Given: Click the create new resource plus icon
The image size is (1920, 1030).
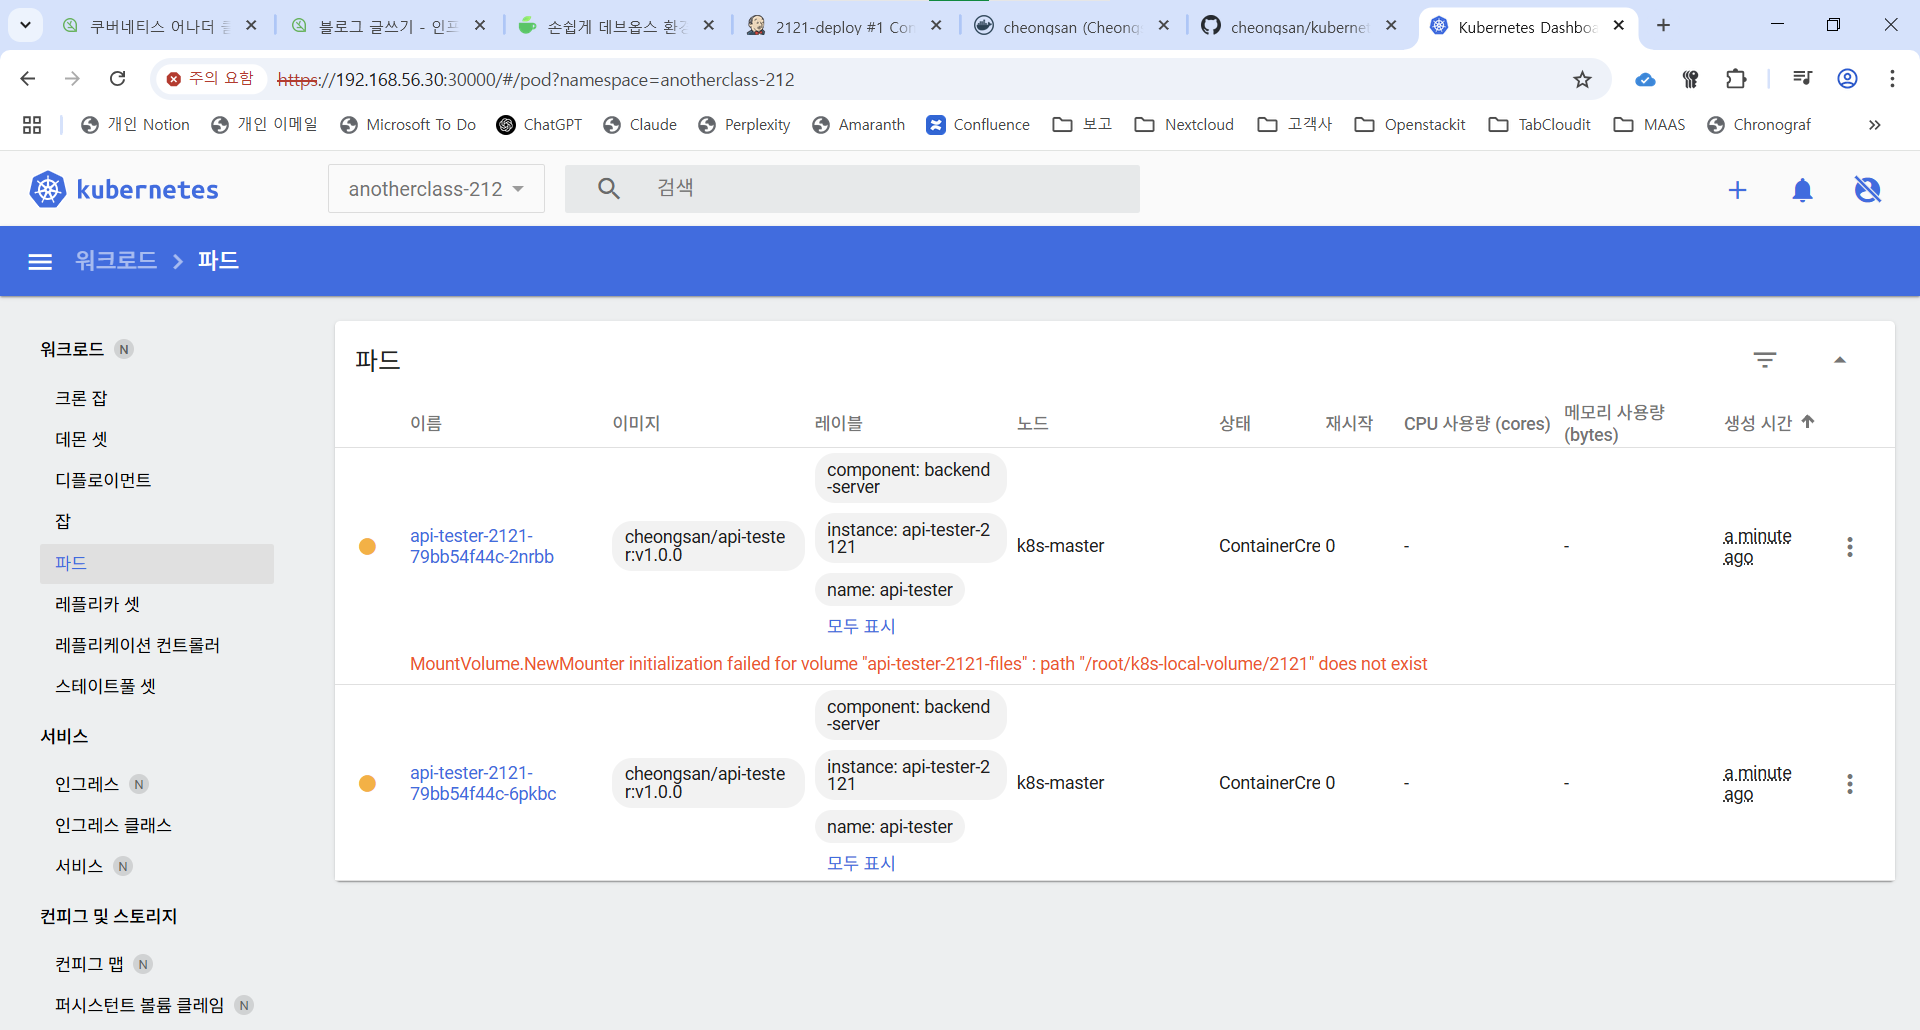Looking at the screenshot, I should click(1737, 190).
